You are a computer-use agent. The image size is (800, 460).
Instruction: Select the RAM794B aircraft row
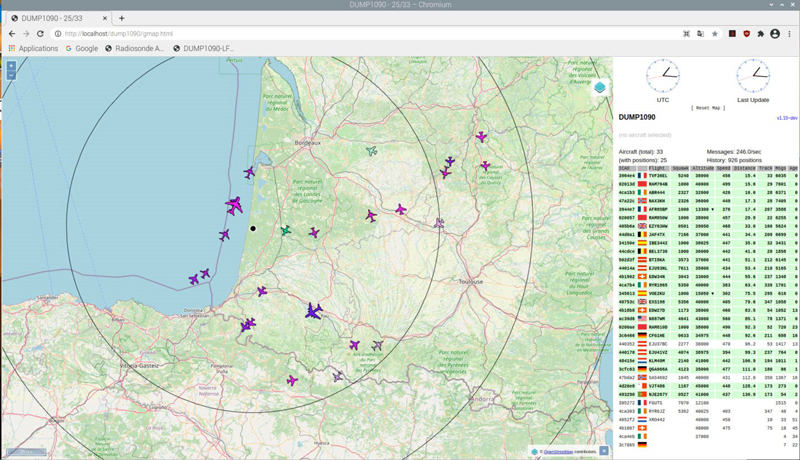point(708,184)
